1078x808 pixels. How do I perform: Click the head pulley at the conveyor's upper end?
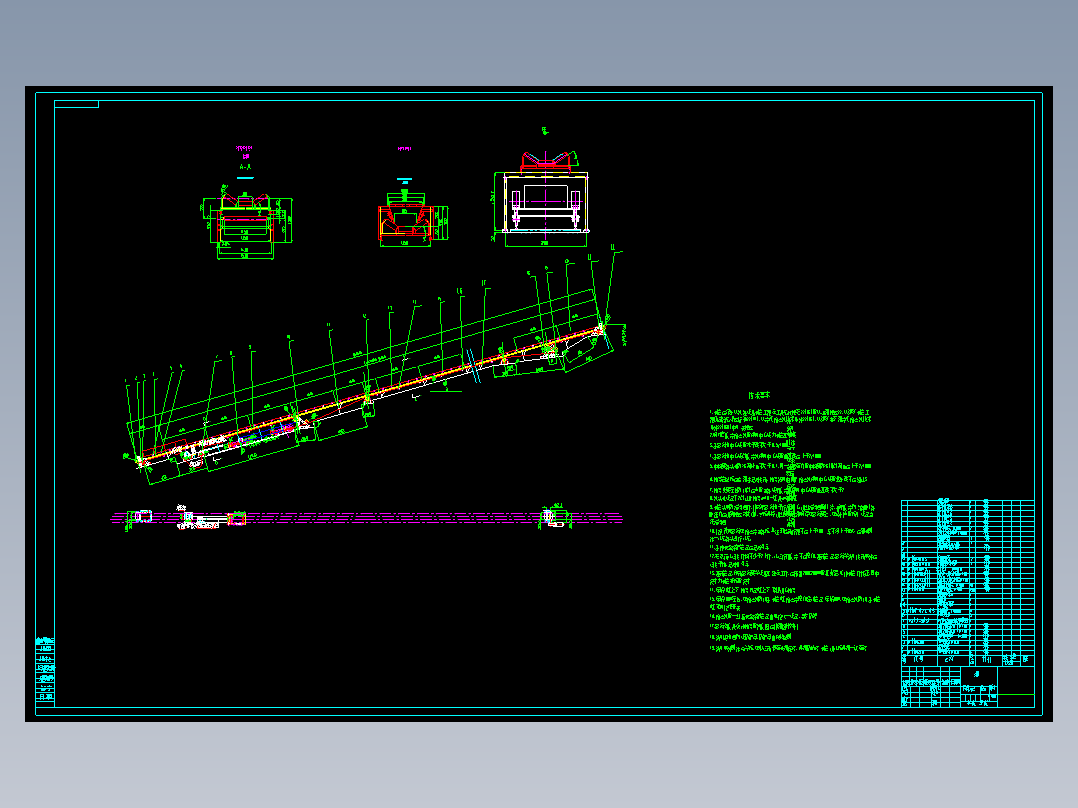600,328
